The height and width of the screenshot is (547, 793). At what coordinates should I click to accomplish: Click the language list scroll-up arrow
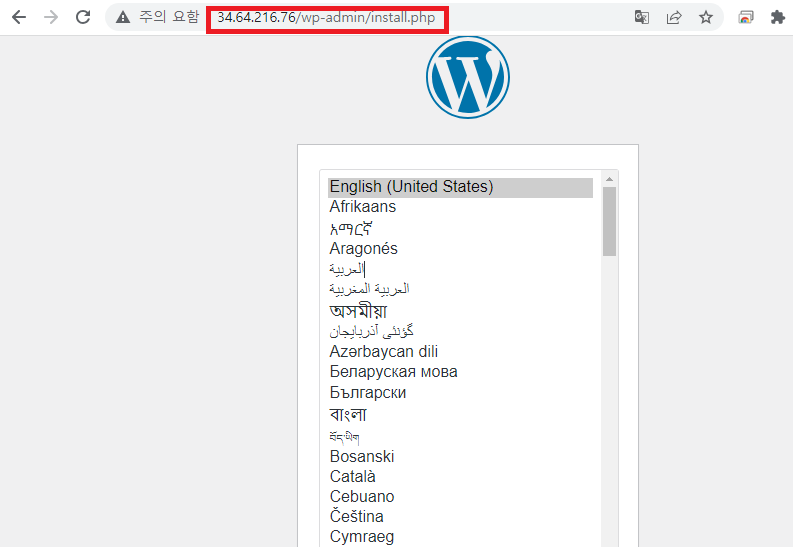pyautogui.click(x=609, y=179)
